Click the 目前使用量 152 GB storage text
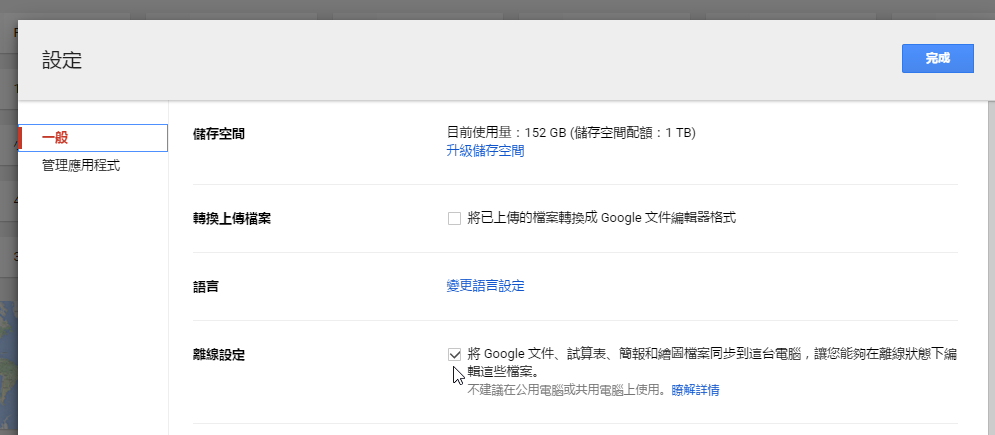 [570, 133]
